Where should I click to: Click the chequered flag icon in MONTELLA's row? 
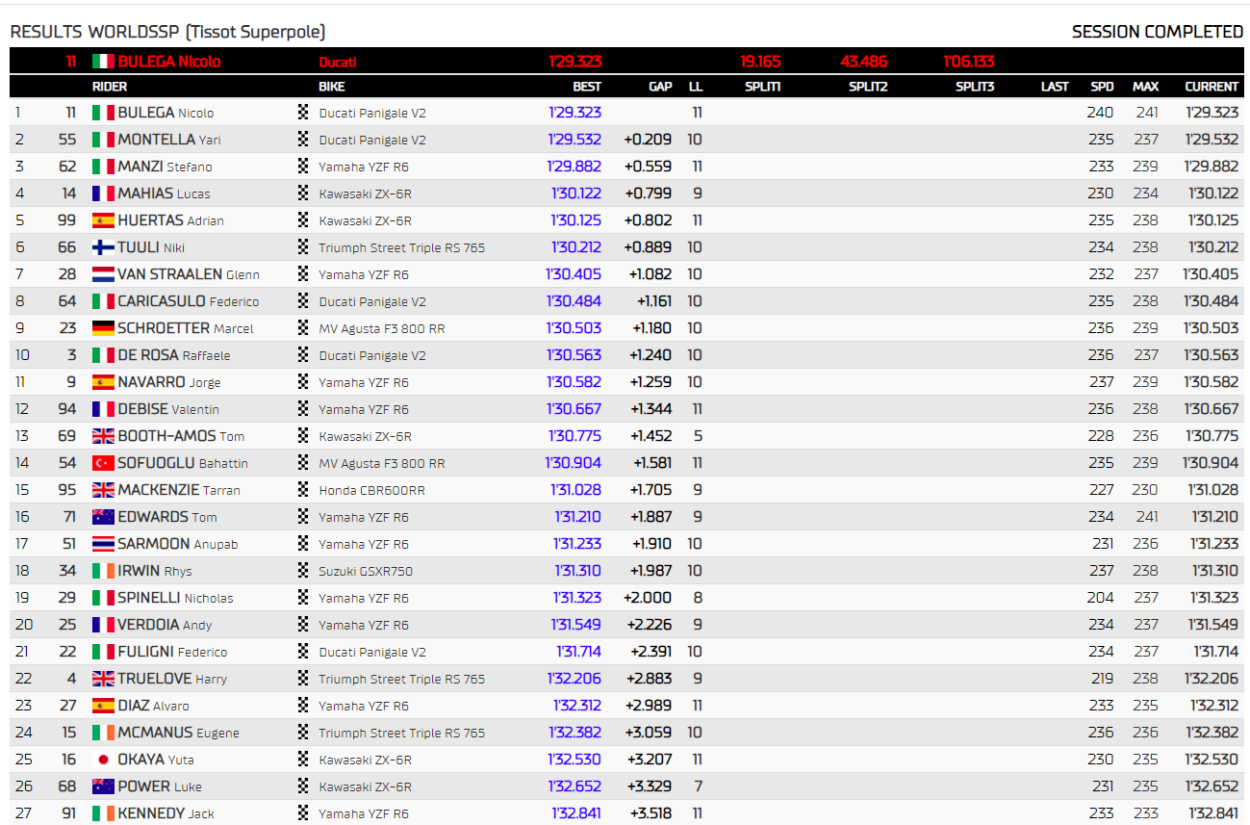click(303, 140)
